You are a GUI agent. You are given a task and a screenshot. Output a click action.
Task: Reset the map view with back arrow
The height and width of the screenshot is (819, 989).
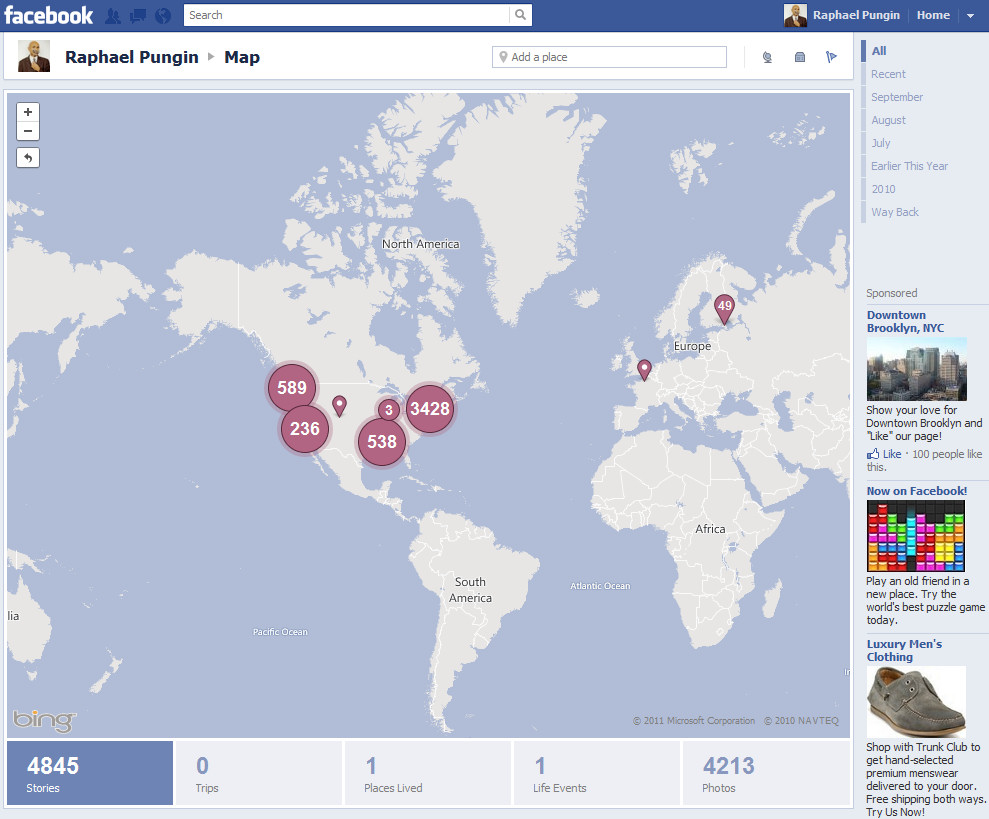coord(28,157)
